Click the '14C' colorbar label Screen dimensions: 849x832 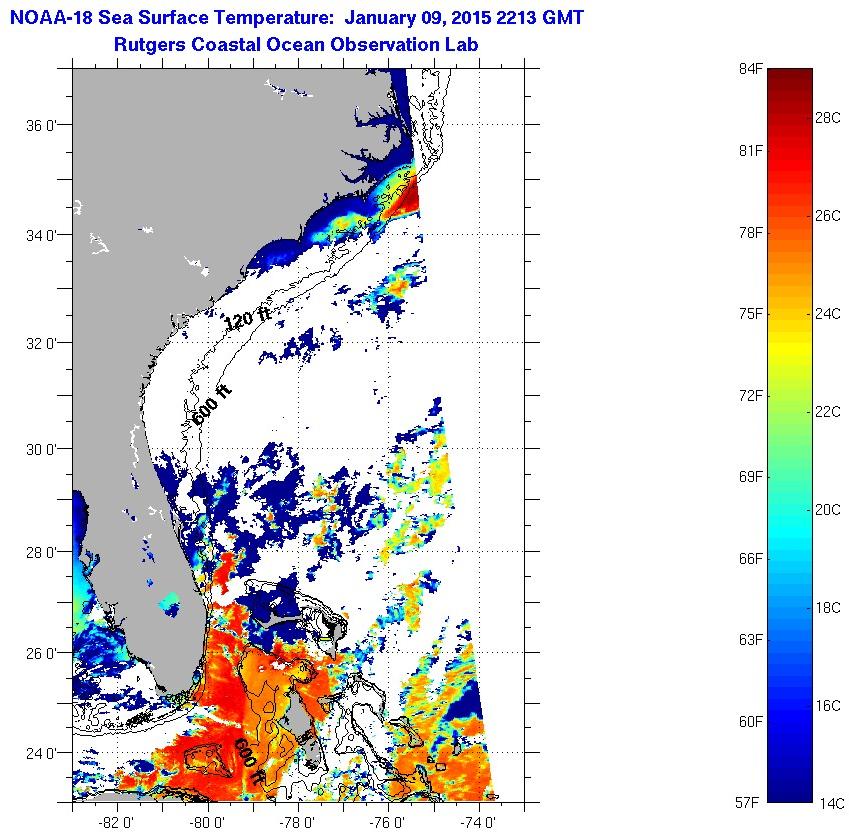click(831, 803)
